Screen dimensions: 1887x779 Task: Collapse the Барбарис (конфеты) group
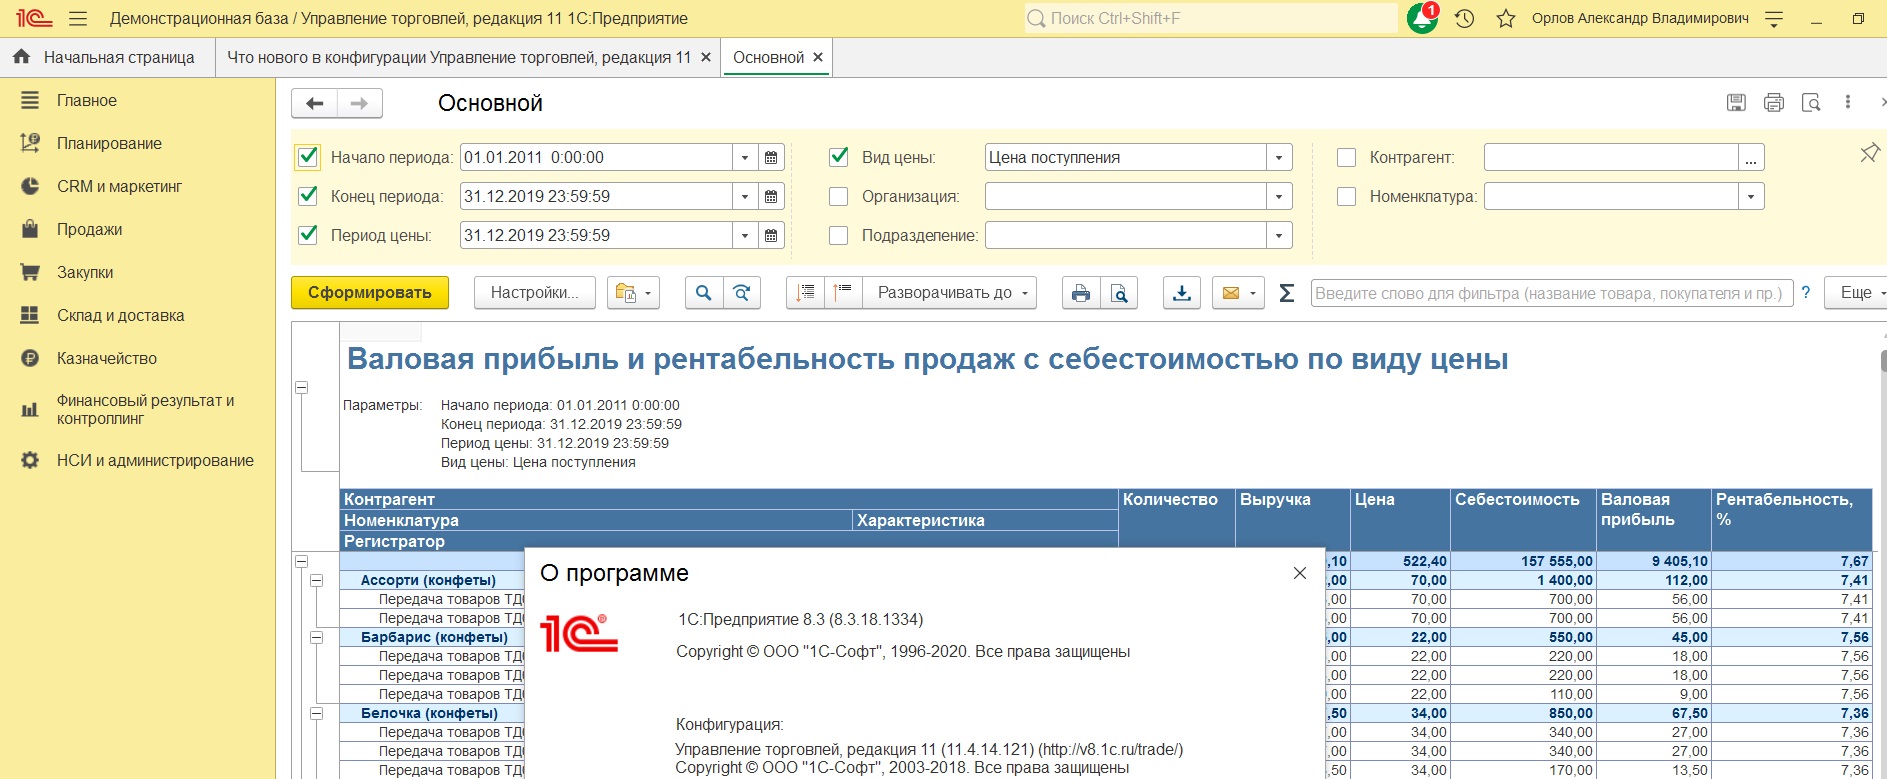tap(317, 637)
